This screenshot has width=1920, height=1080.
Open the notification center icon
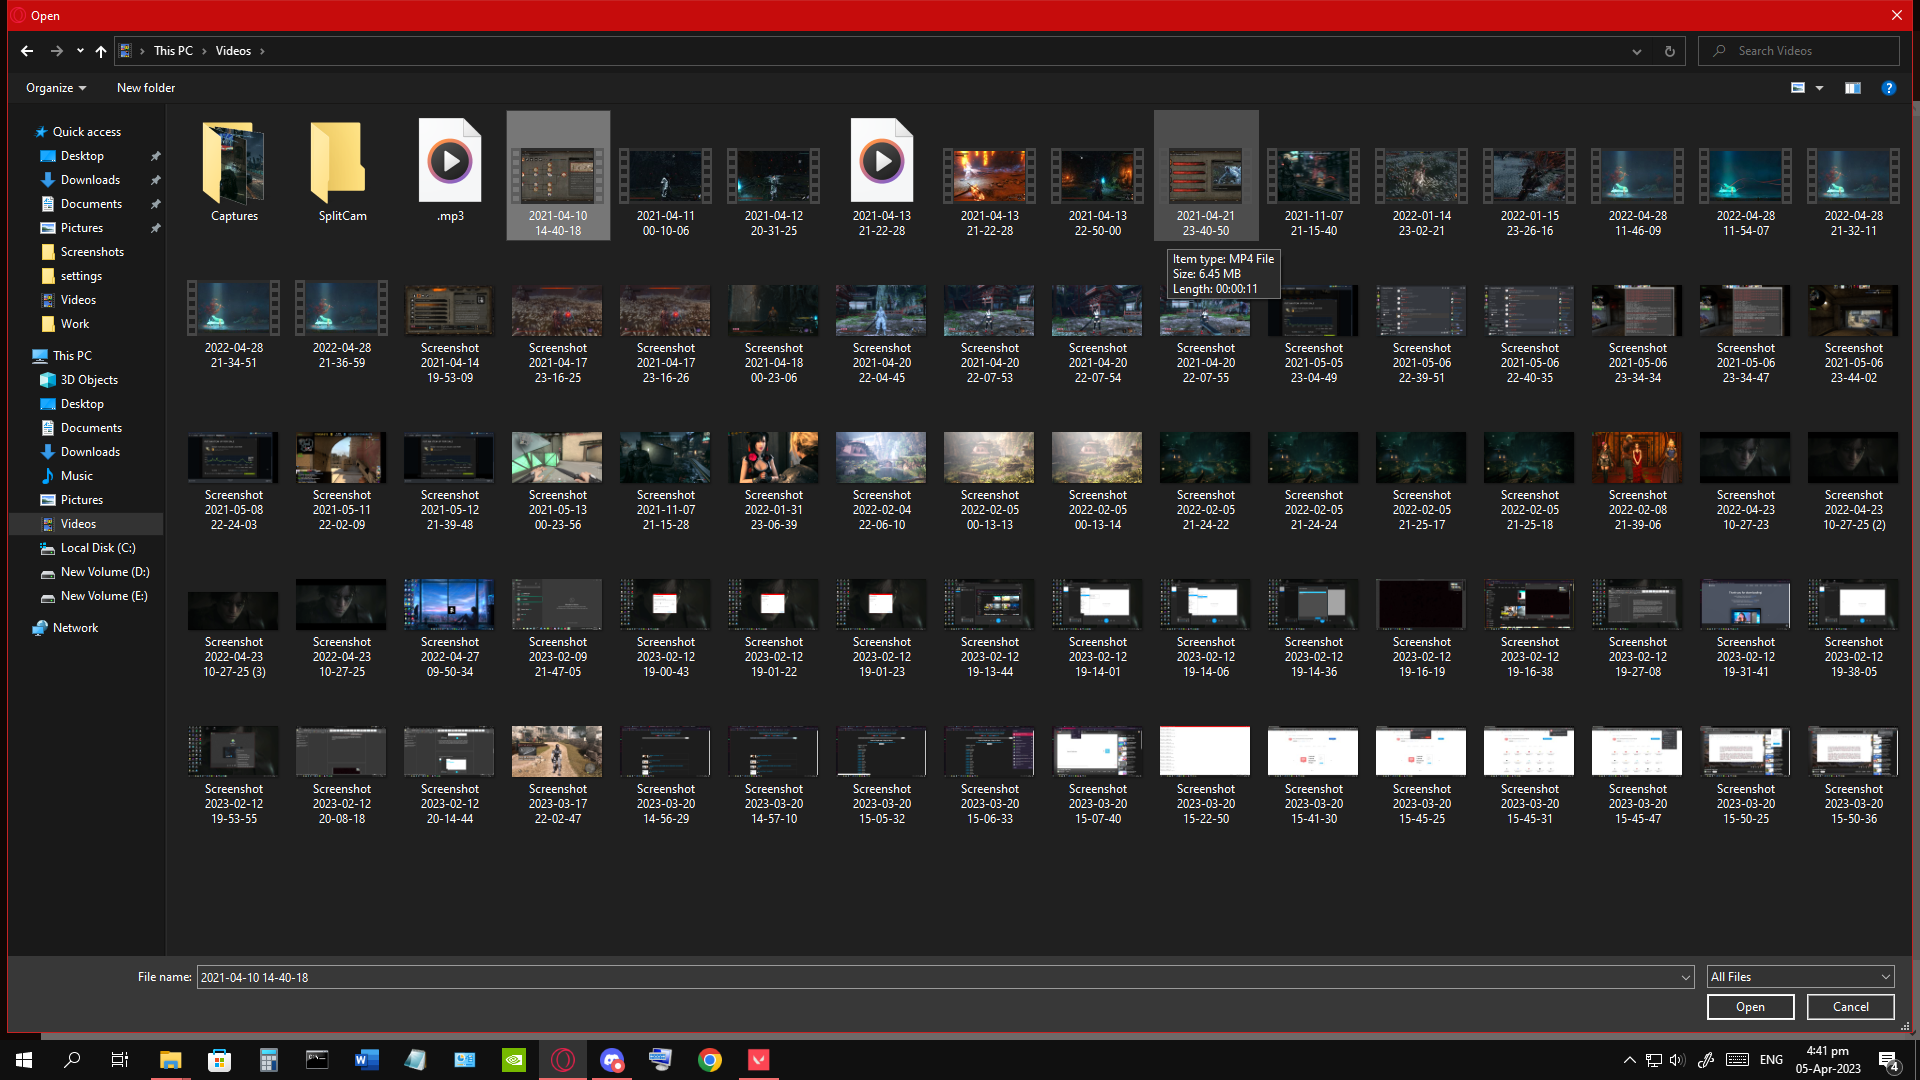1888,1061
